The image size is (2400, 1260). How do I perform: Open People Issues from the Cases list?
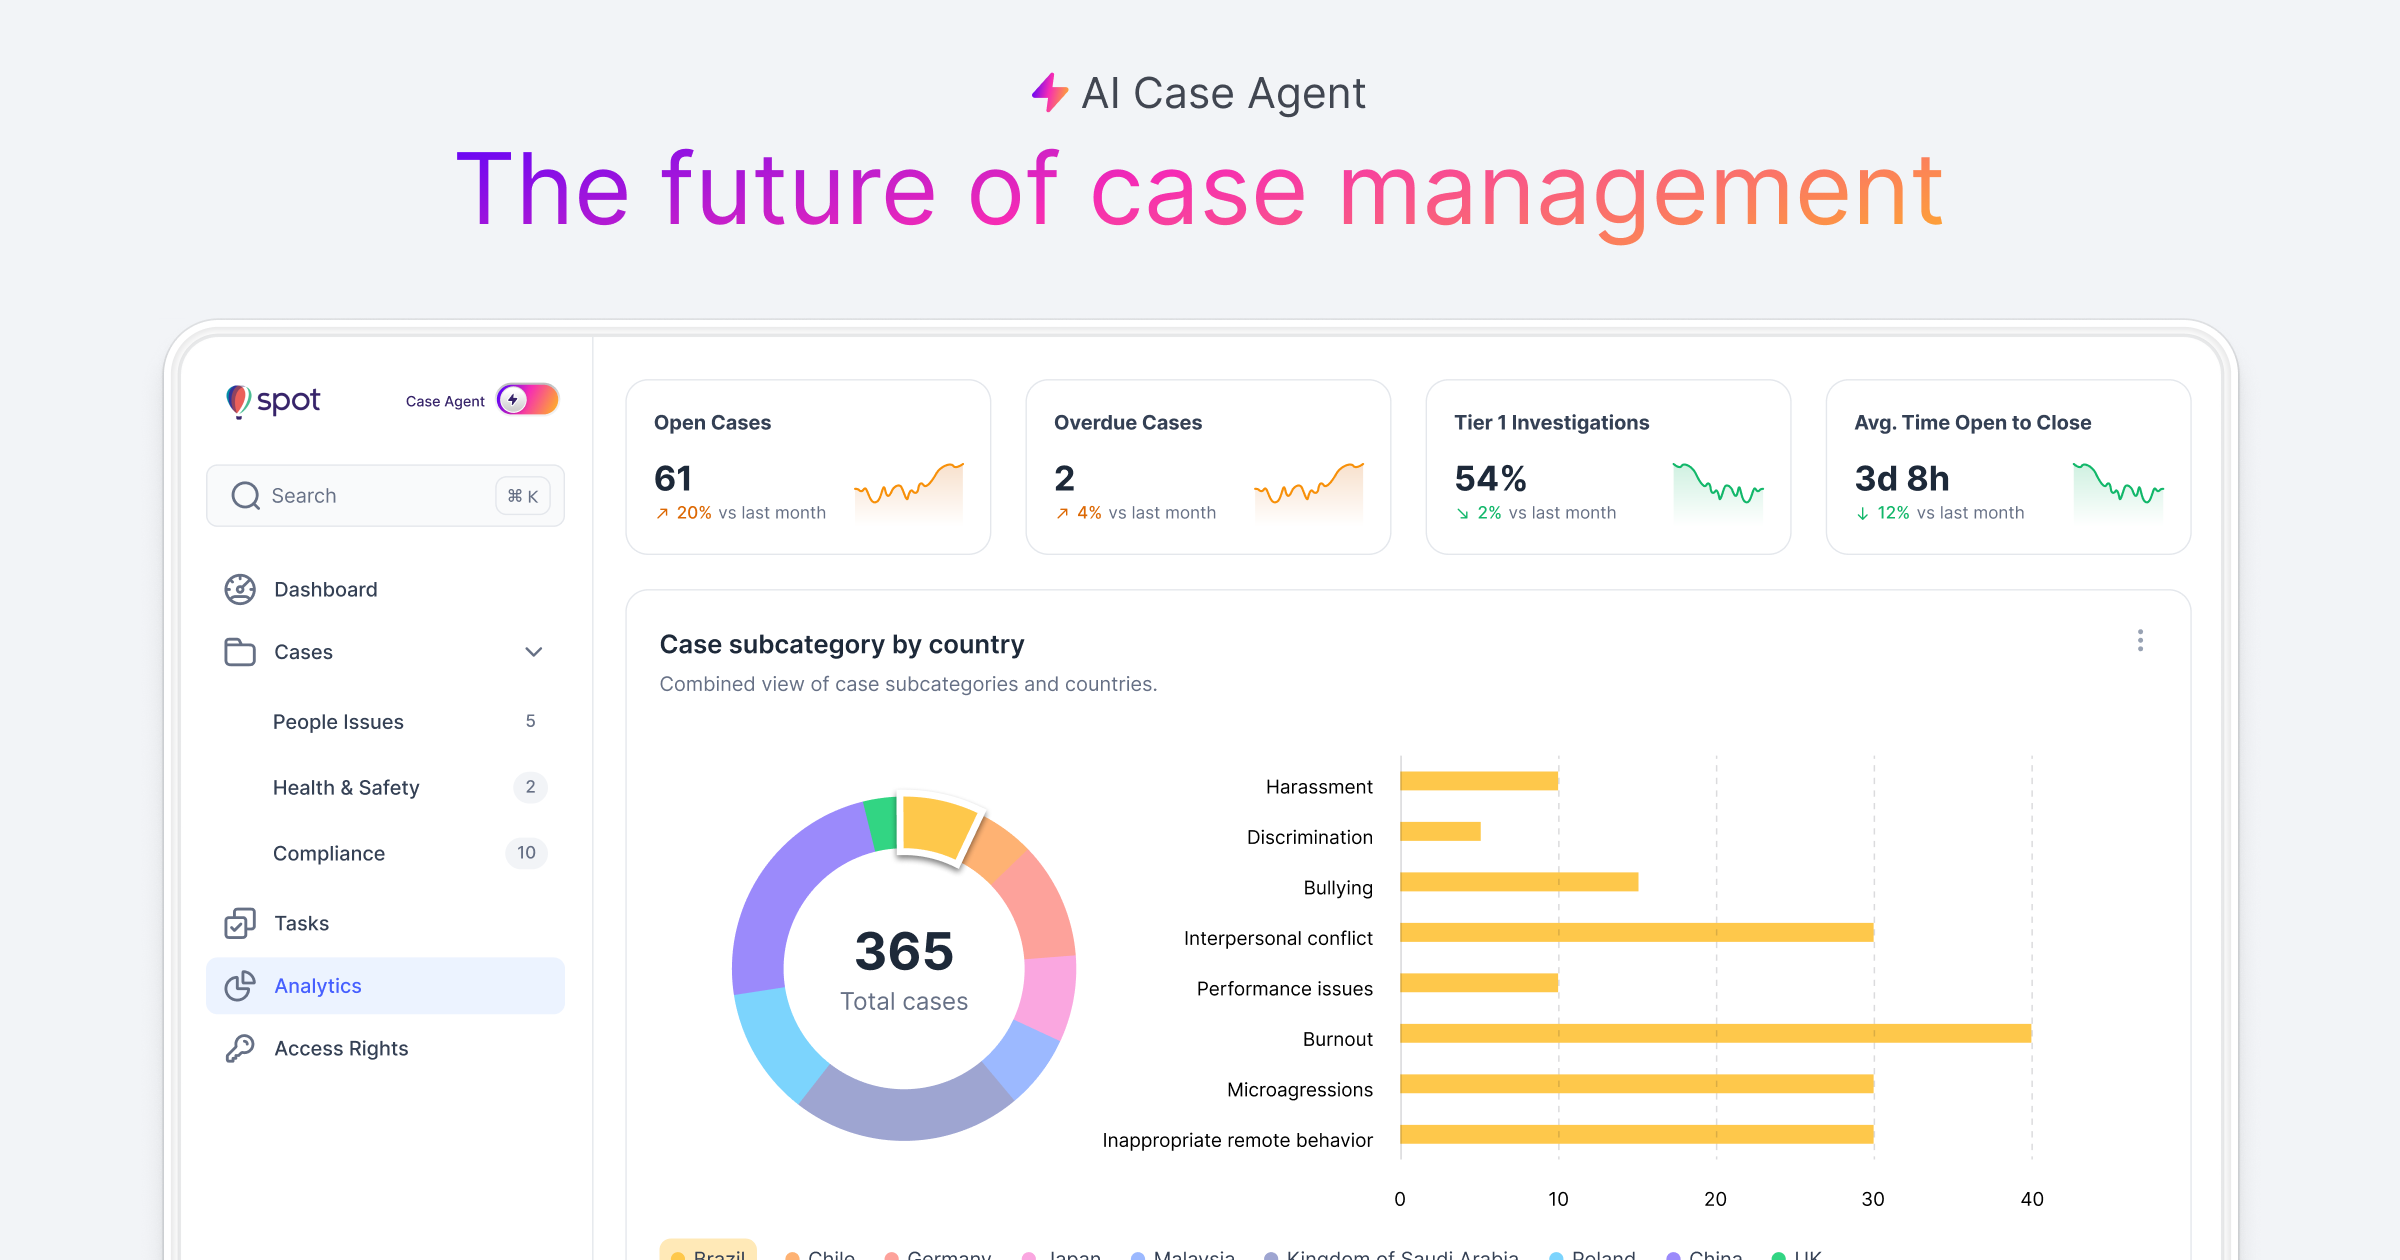pyautogui.click(x=338, y=721)
